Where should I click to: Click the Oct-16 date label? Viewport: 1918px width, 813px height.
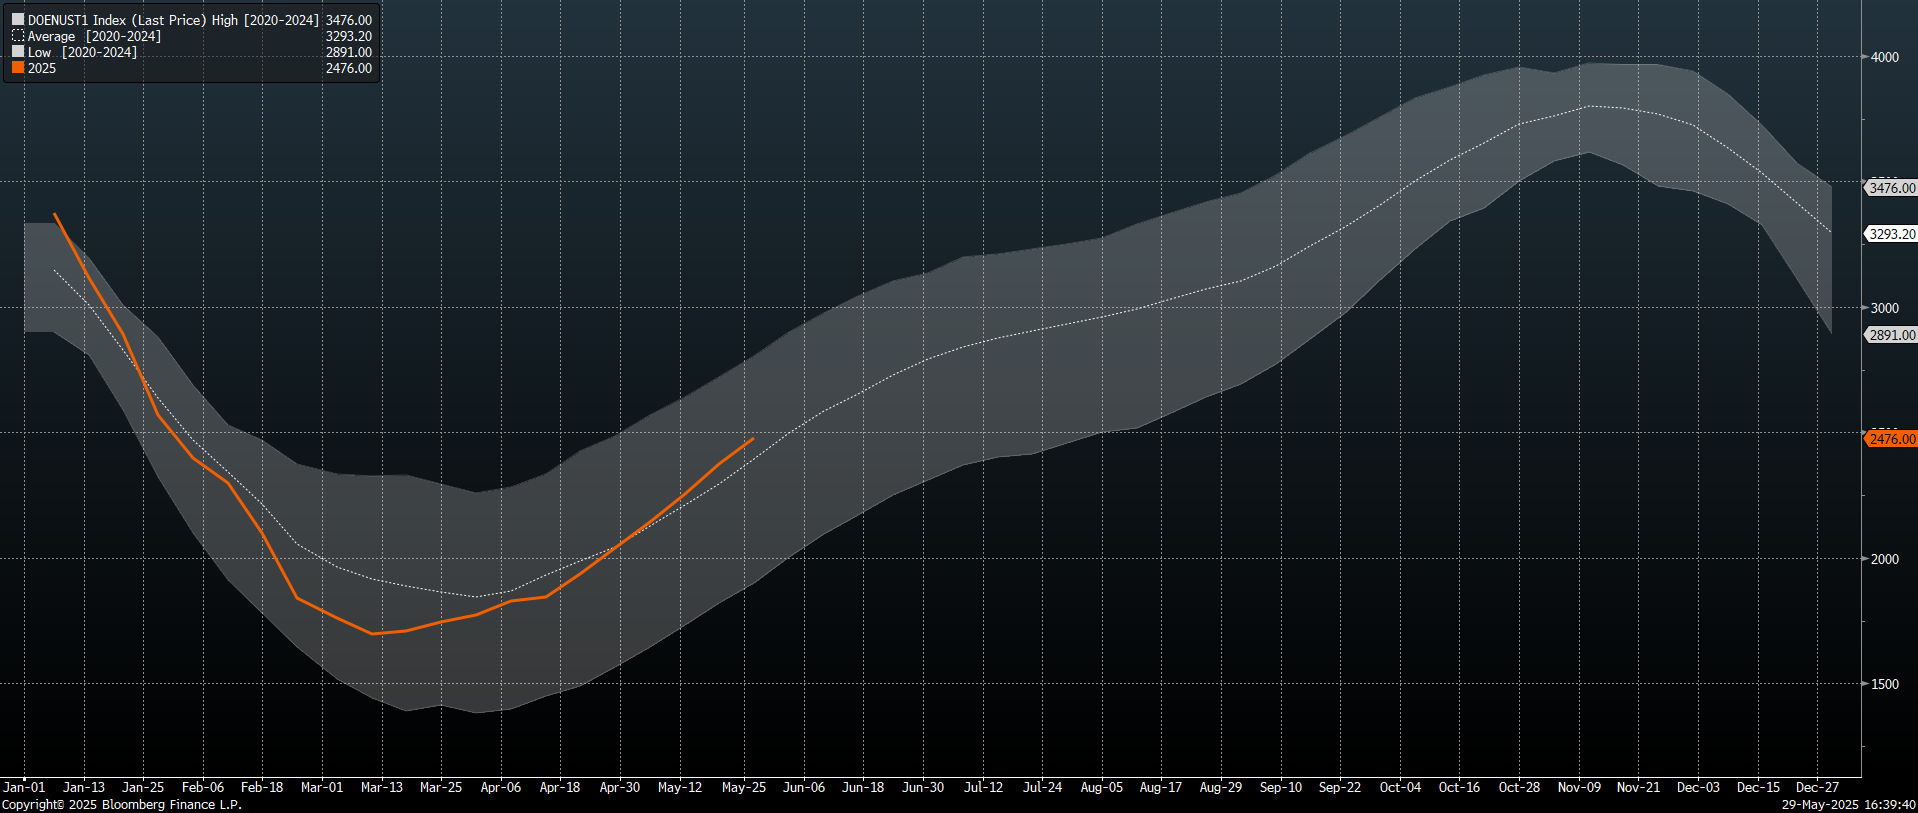[1459, 787]
